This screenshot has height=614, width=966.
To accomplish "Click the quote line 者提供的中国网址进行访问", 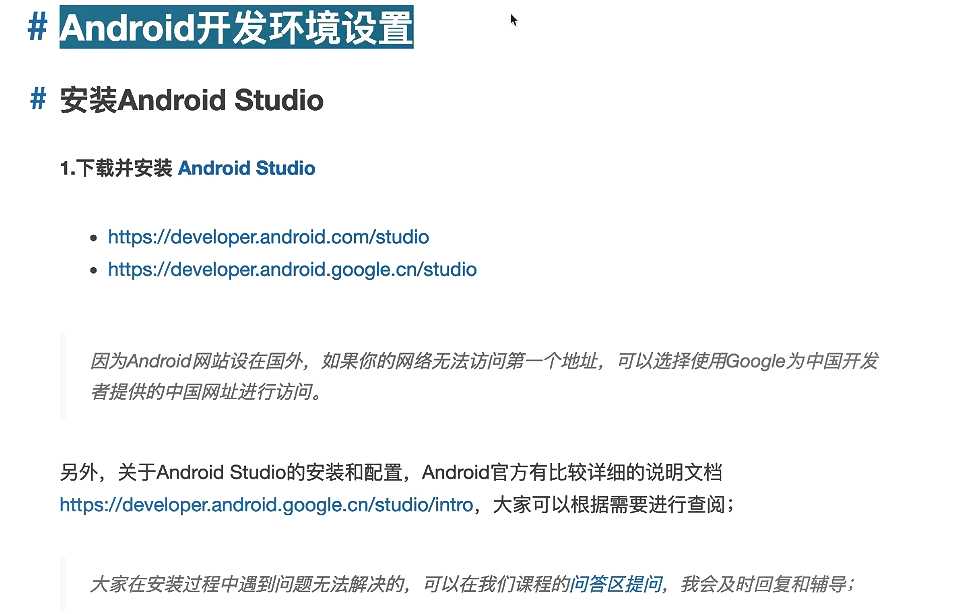I will [x=206, y=392].
